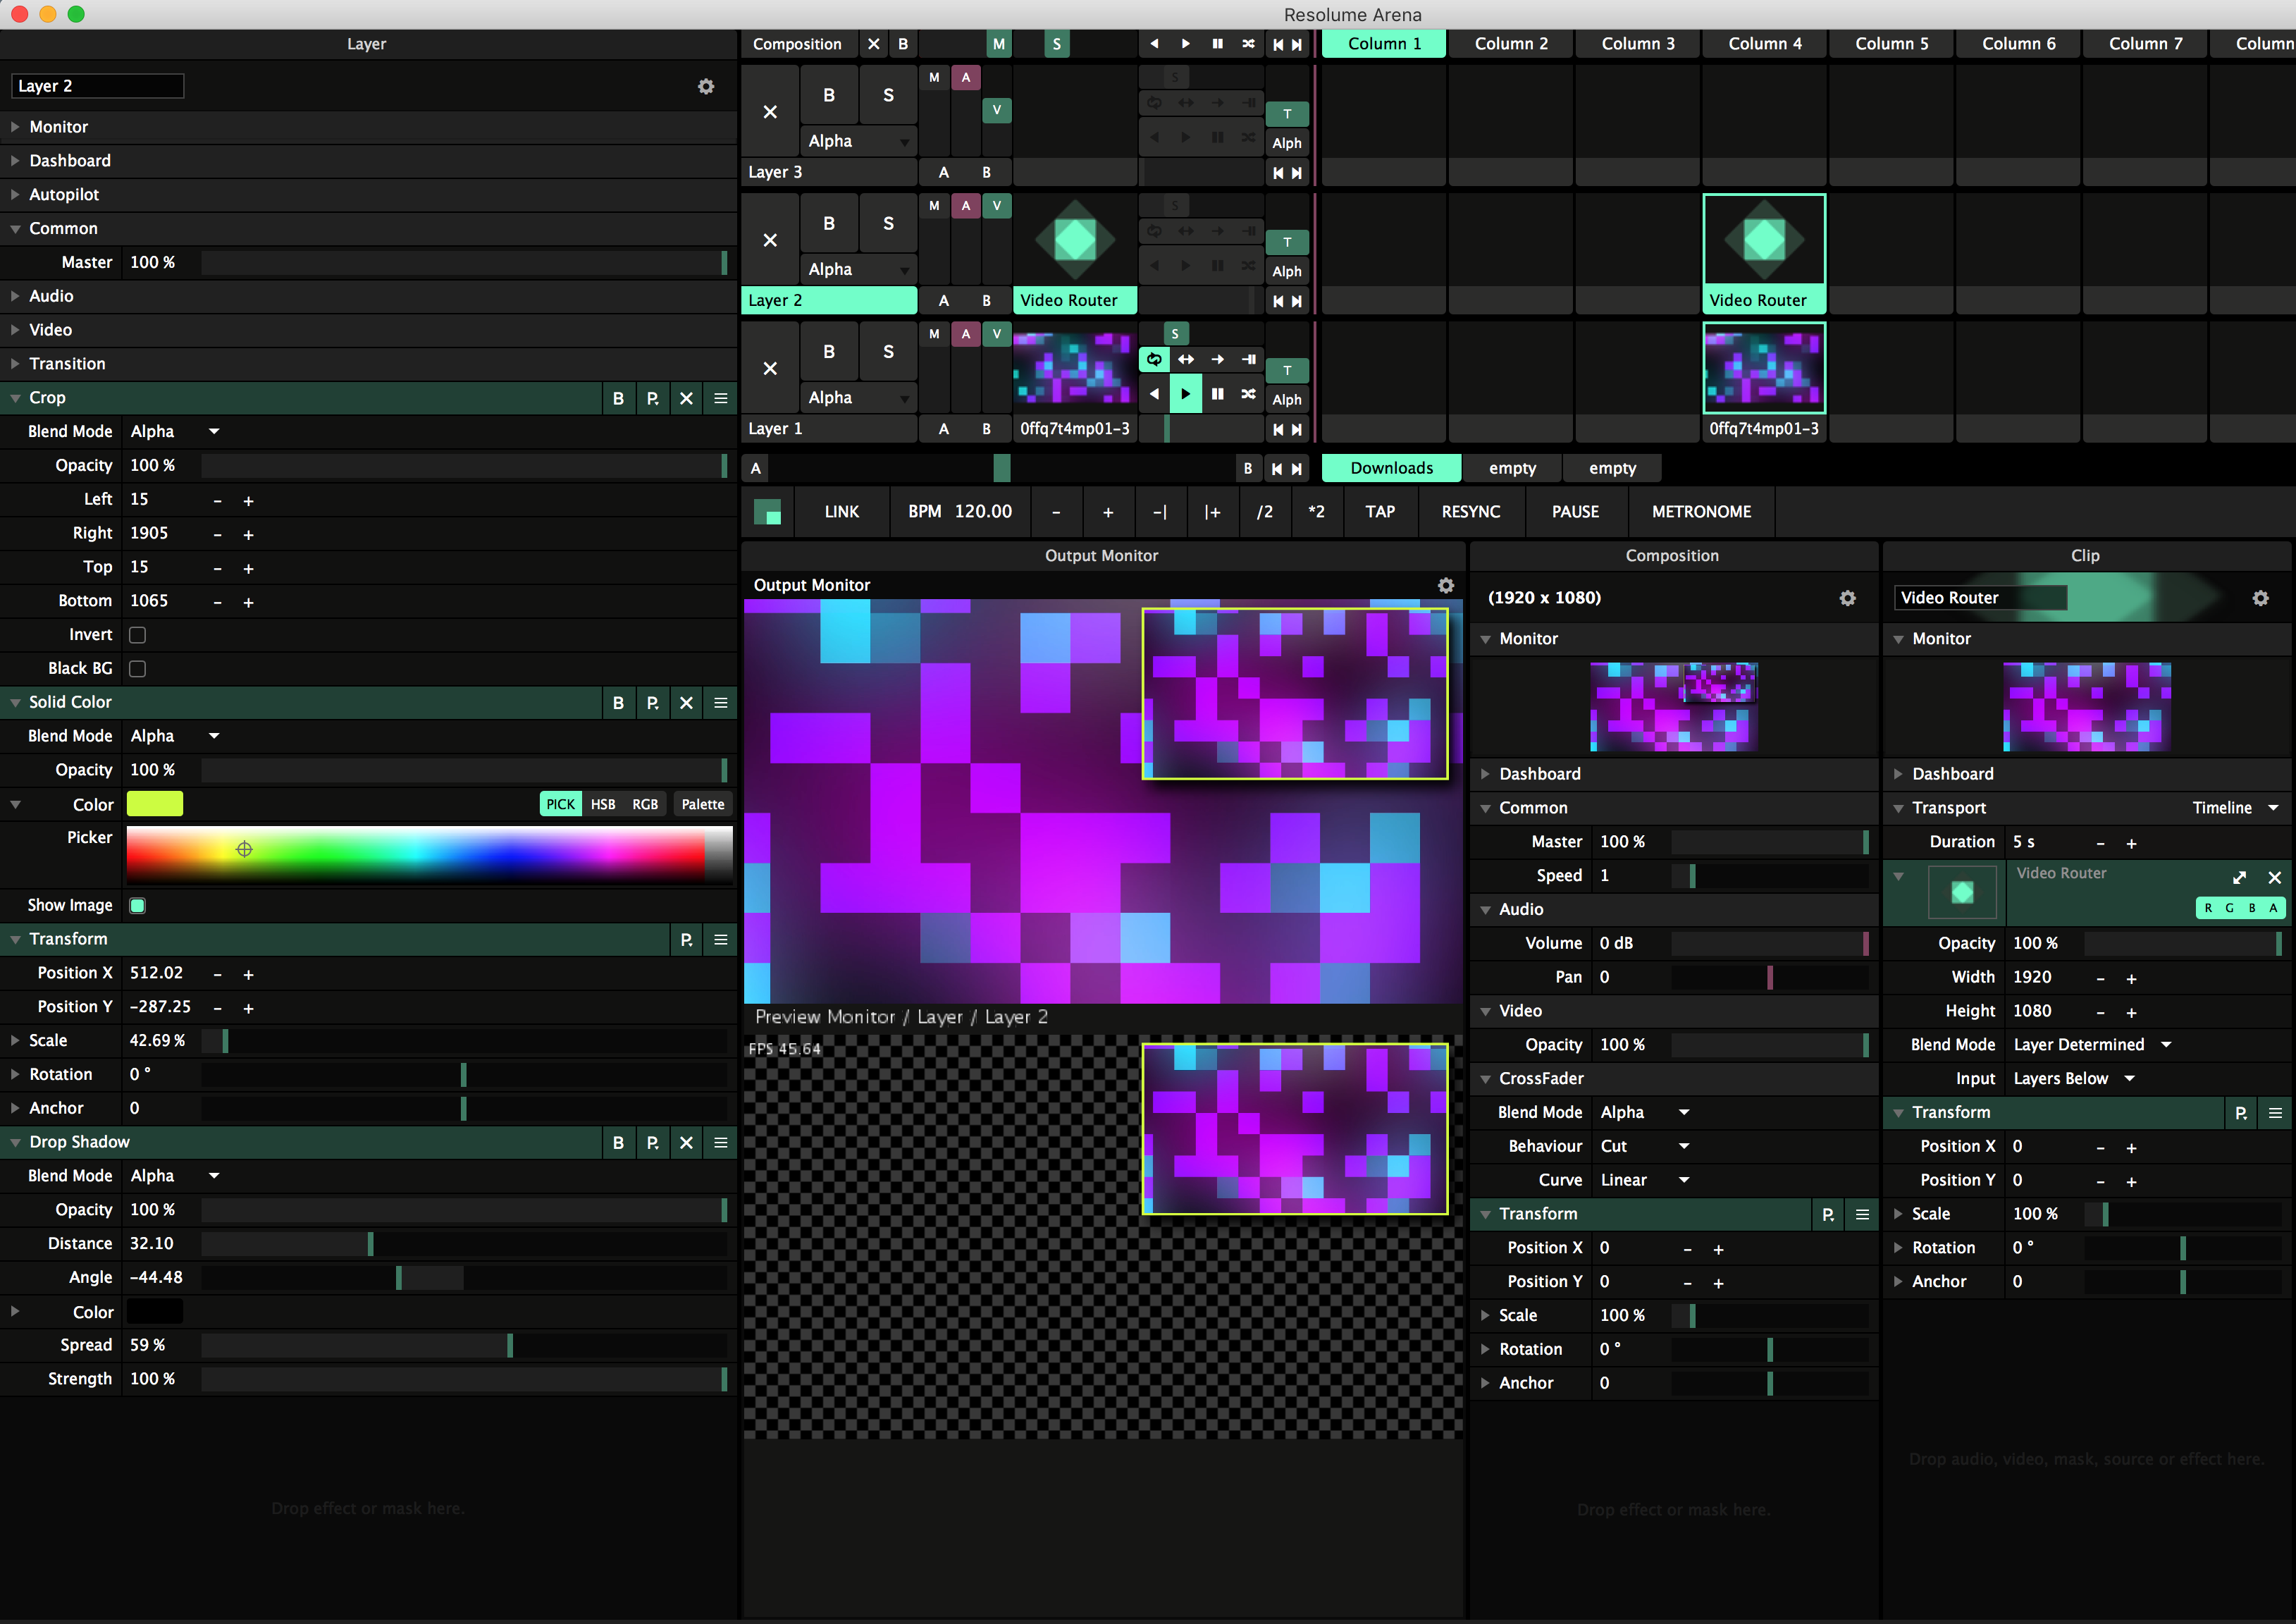Open the Drop Shadow effect hamburger menu
2296x1624 pixels.
coord(720,1142)
